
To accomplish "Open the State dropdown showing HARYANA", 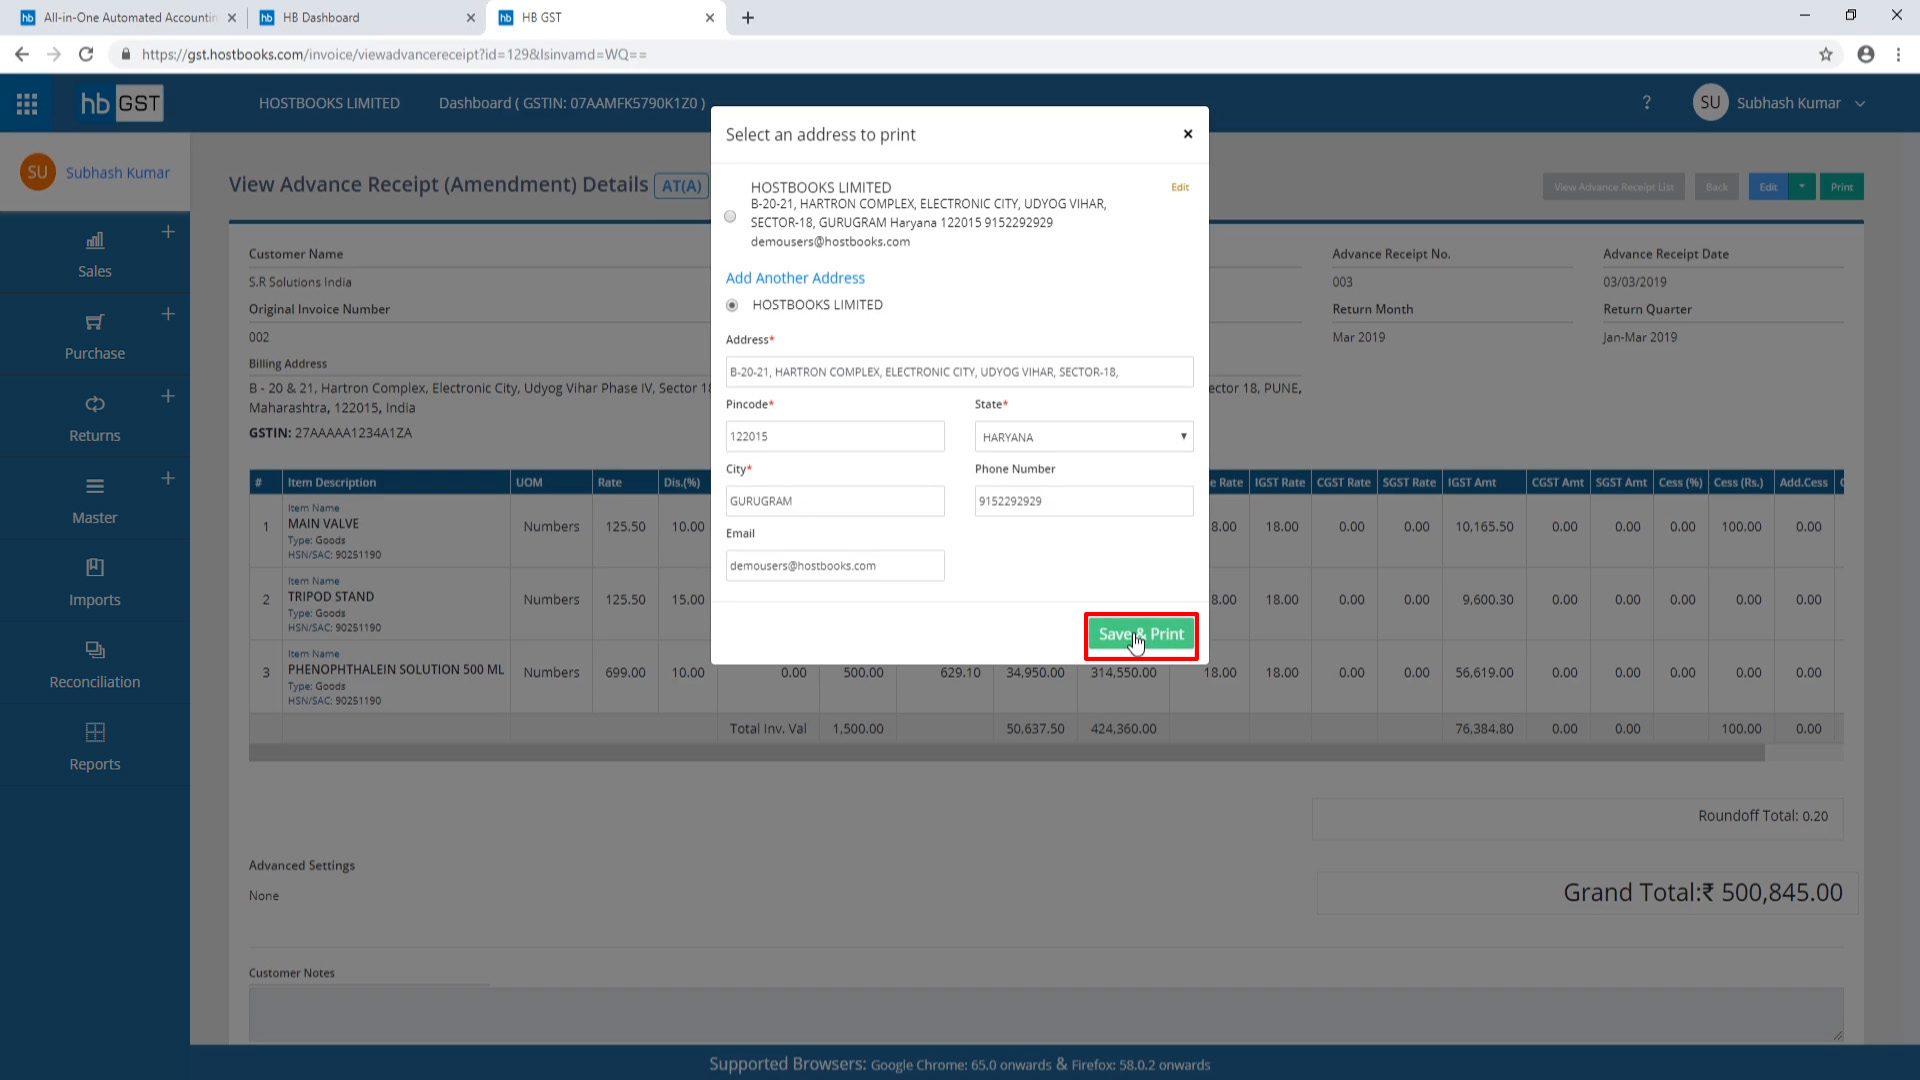I will tap(1083, 437).
